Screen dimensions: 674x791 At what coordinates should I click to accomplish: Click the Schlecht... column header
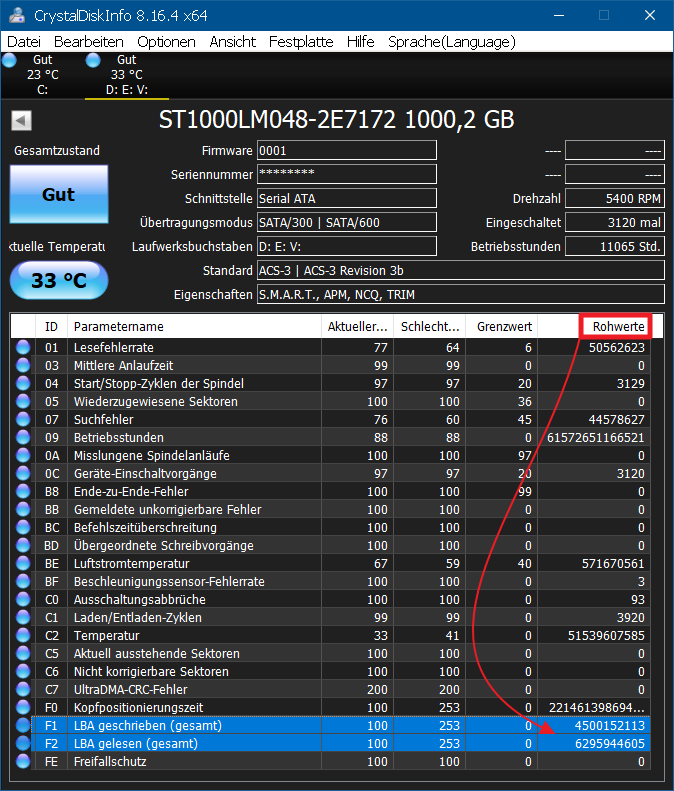tap(430, 326)
